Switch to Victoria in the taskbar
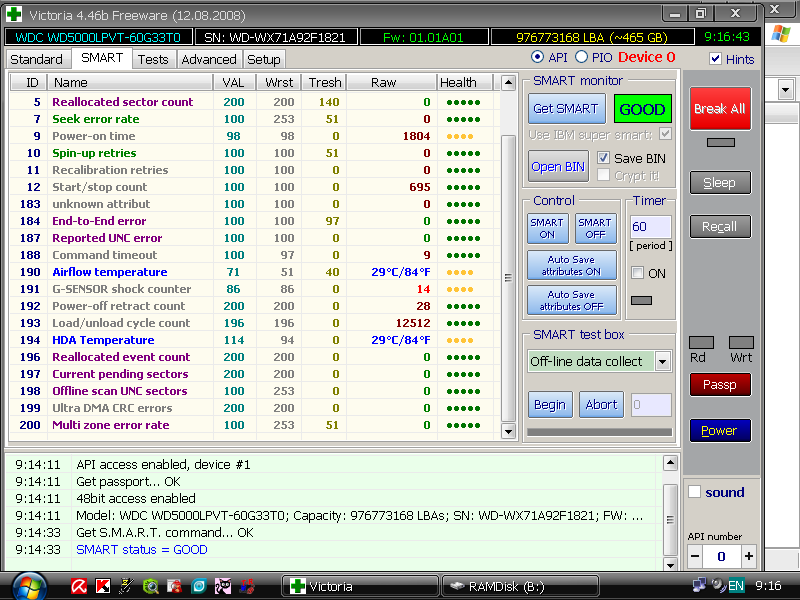The image size is (800, 600). click(360, 586)
